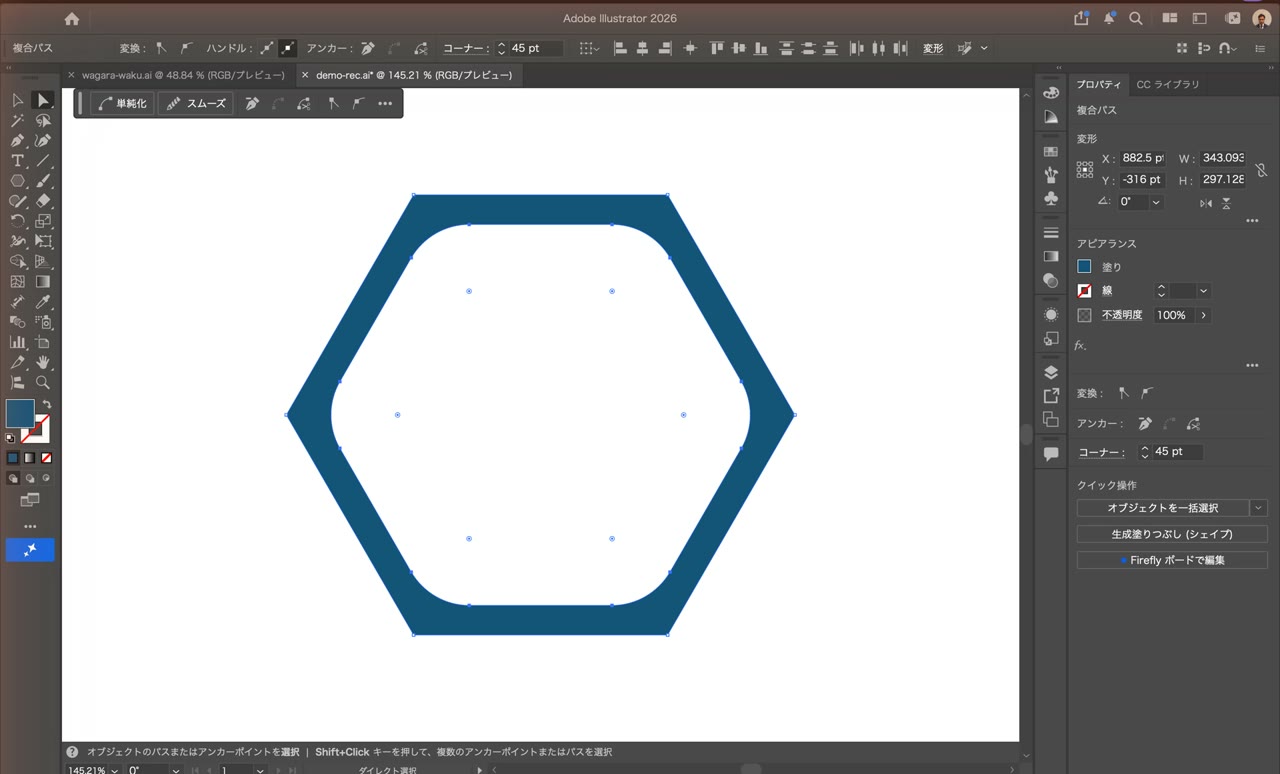Pick the Eraser tool

tap(43, 201)
